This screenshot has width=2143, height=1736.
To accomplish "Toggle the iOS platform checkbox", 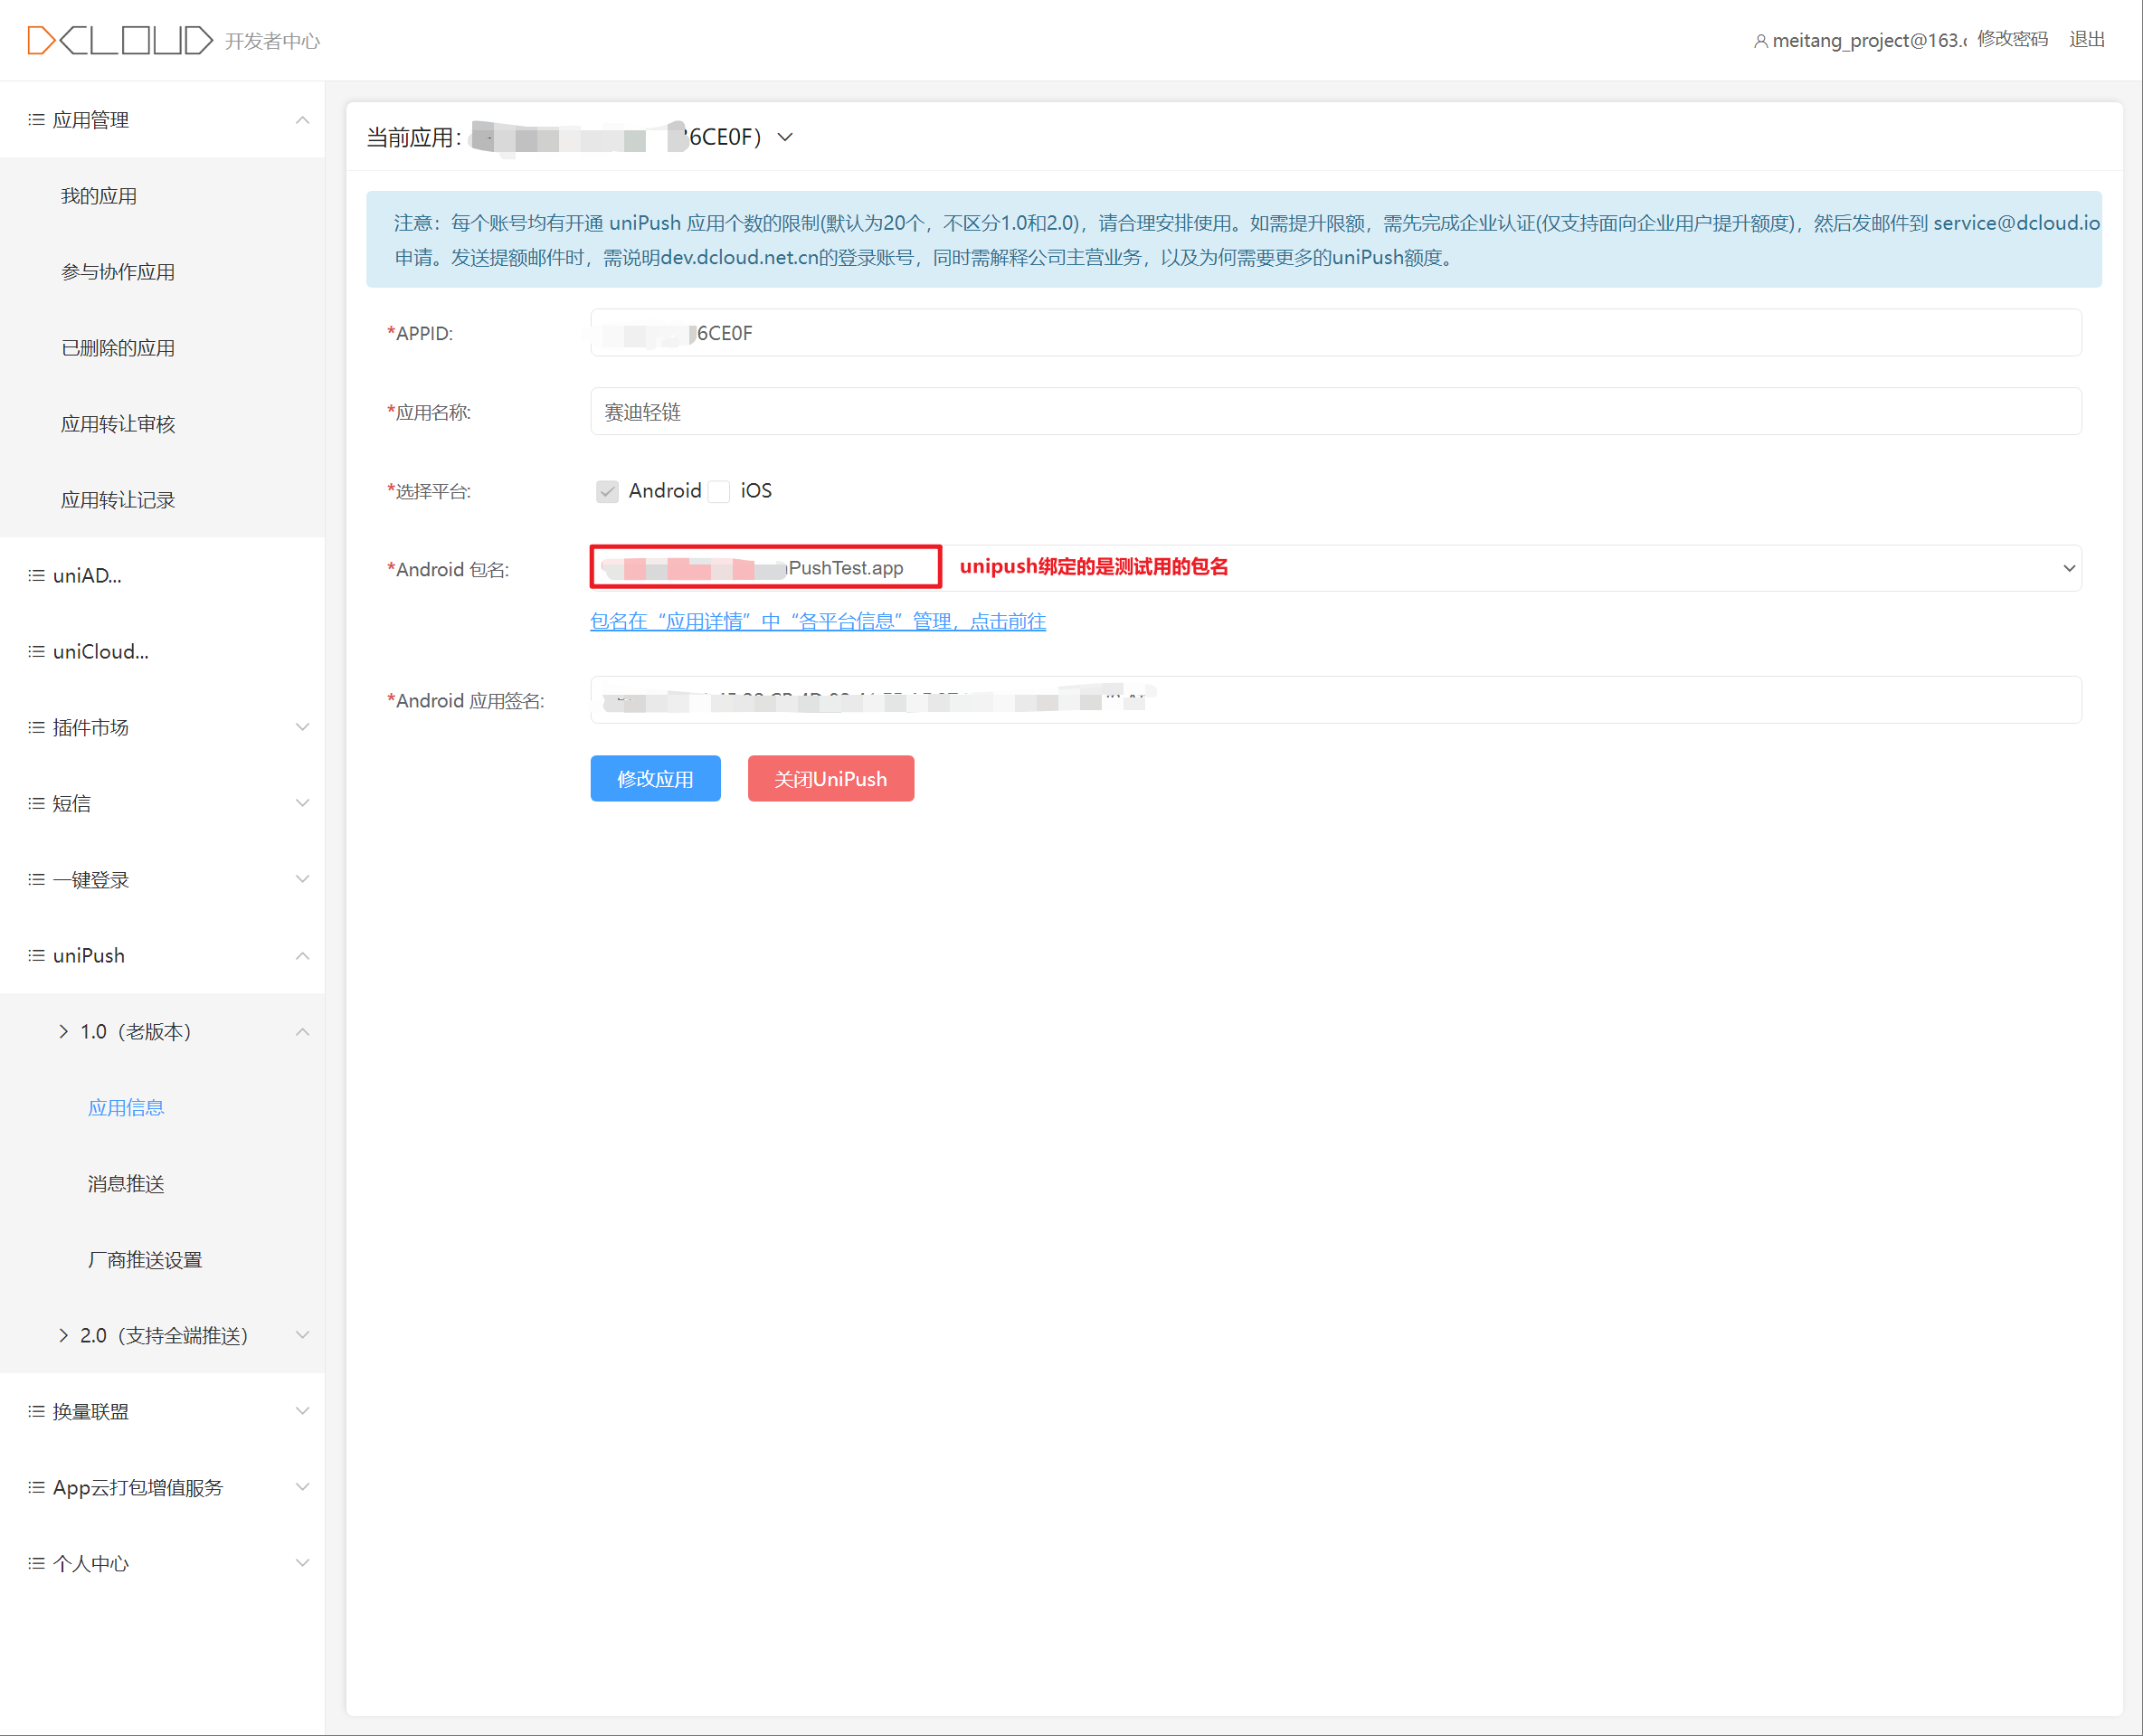I will [x=719, y=491].
